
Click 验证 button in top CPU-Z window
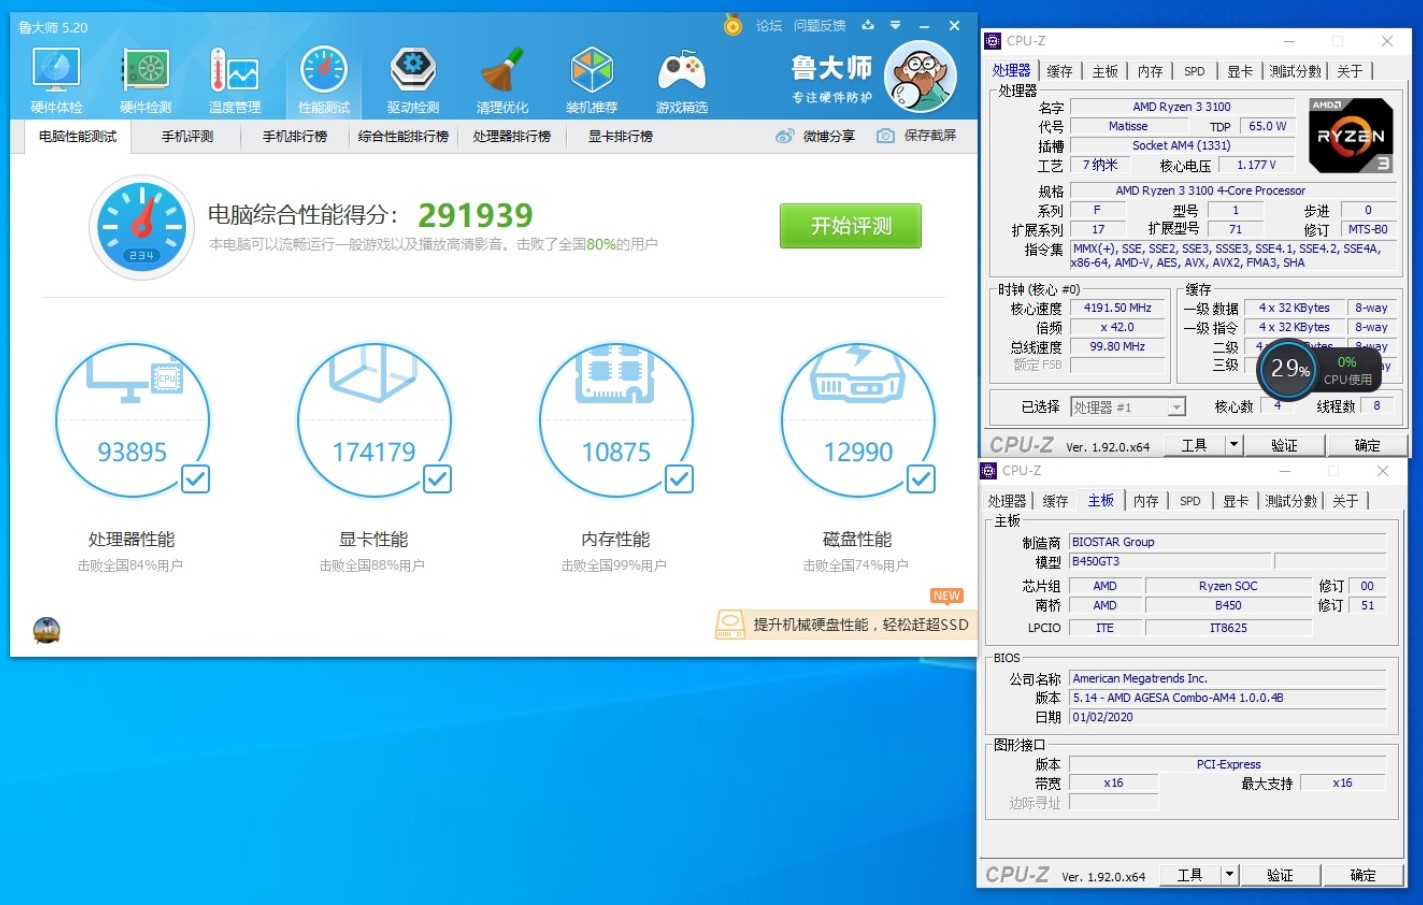pos(1284,445)
